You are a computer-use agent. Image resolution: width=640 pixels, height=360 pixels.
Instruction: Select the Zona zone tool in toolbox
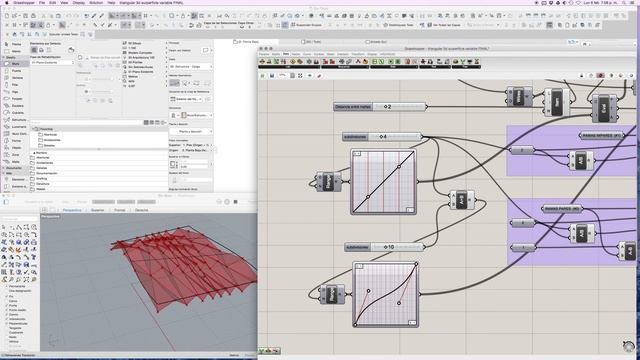(x=15, y=155)
